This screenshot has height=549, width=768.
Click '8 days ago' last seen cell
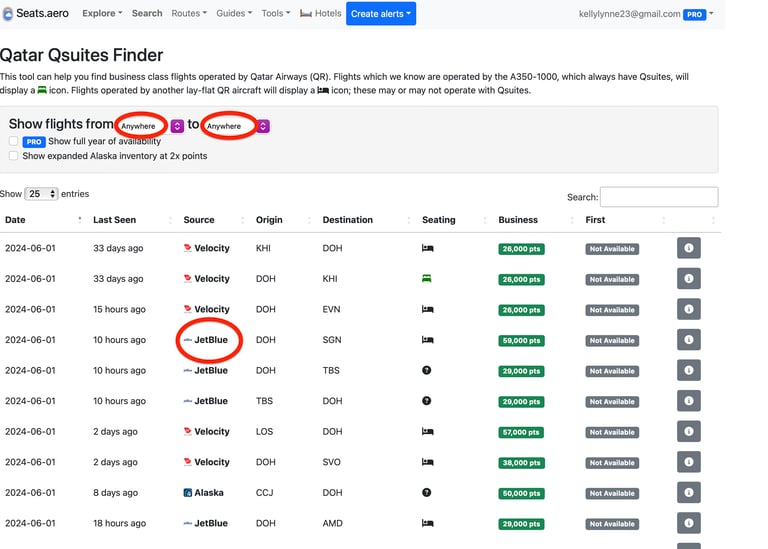(116, 493)
